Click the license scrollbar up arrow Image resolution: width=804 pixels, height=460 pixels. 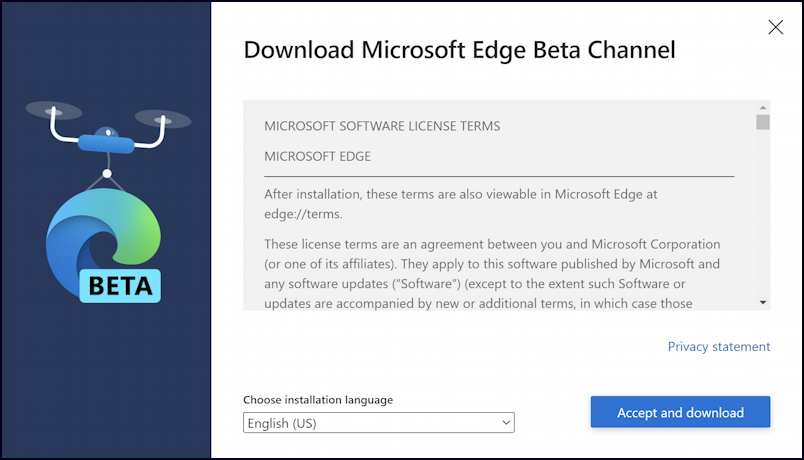pyautogui.click(x=762, y=108)
